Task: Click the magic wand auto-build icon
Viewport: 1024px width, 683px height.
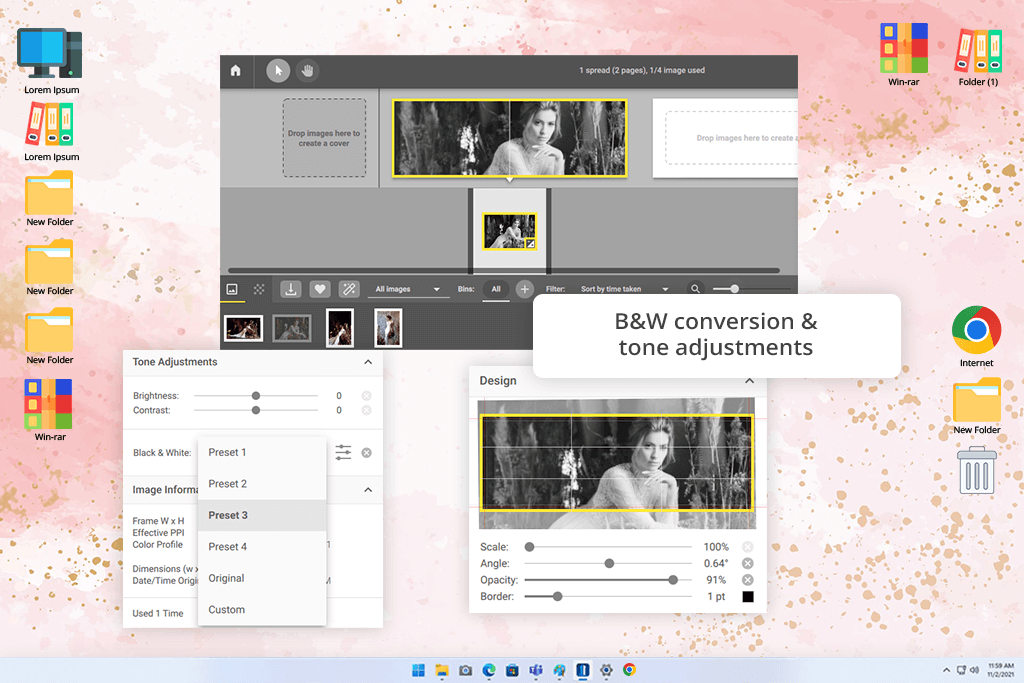Action: [x=349, y=289]
